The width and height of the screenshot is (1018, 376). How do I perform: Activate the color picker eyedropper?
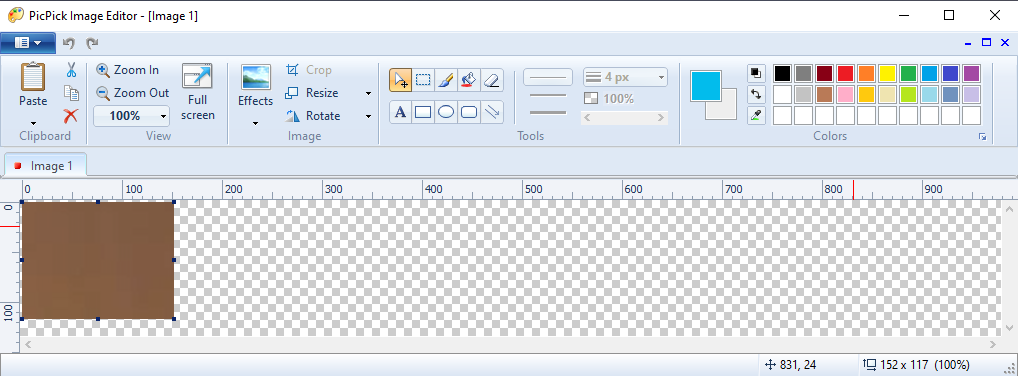[x=756, y=116]
